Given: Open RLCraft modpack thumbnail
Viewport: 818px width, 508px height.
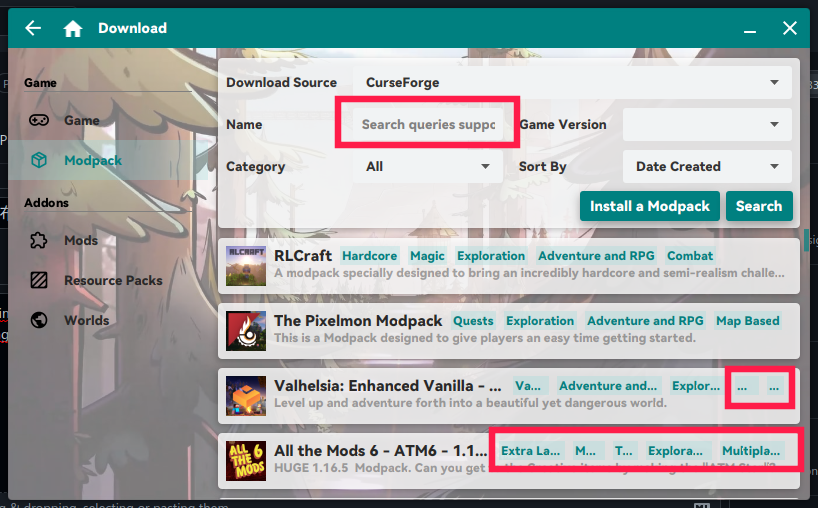Looking at the screenshot, I should [246, 266].
